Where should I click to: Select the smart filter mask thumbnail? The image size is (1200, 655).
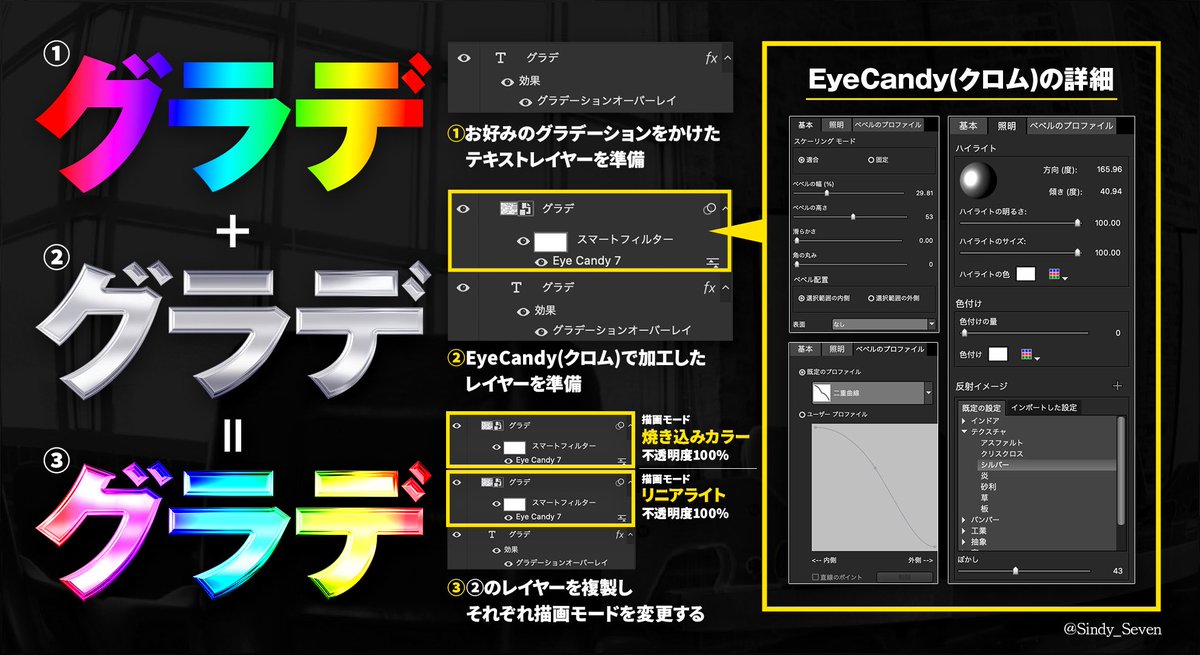550,240
